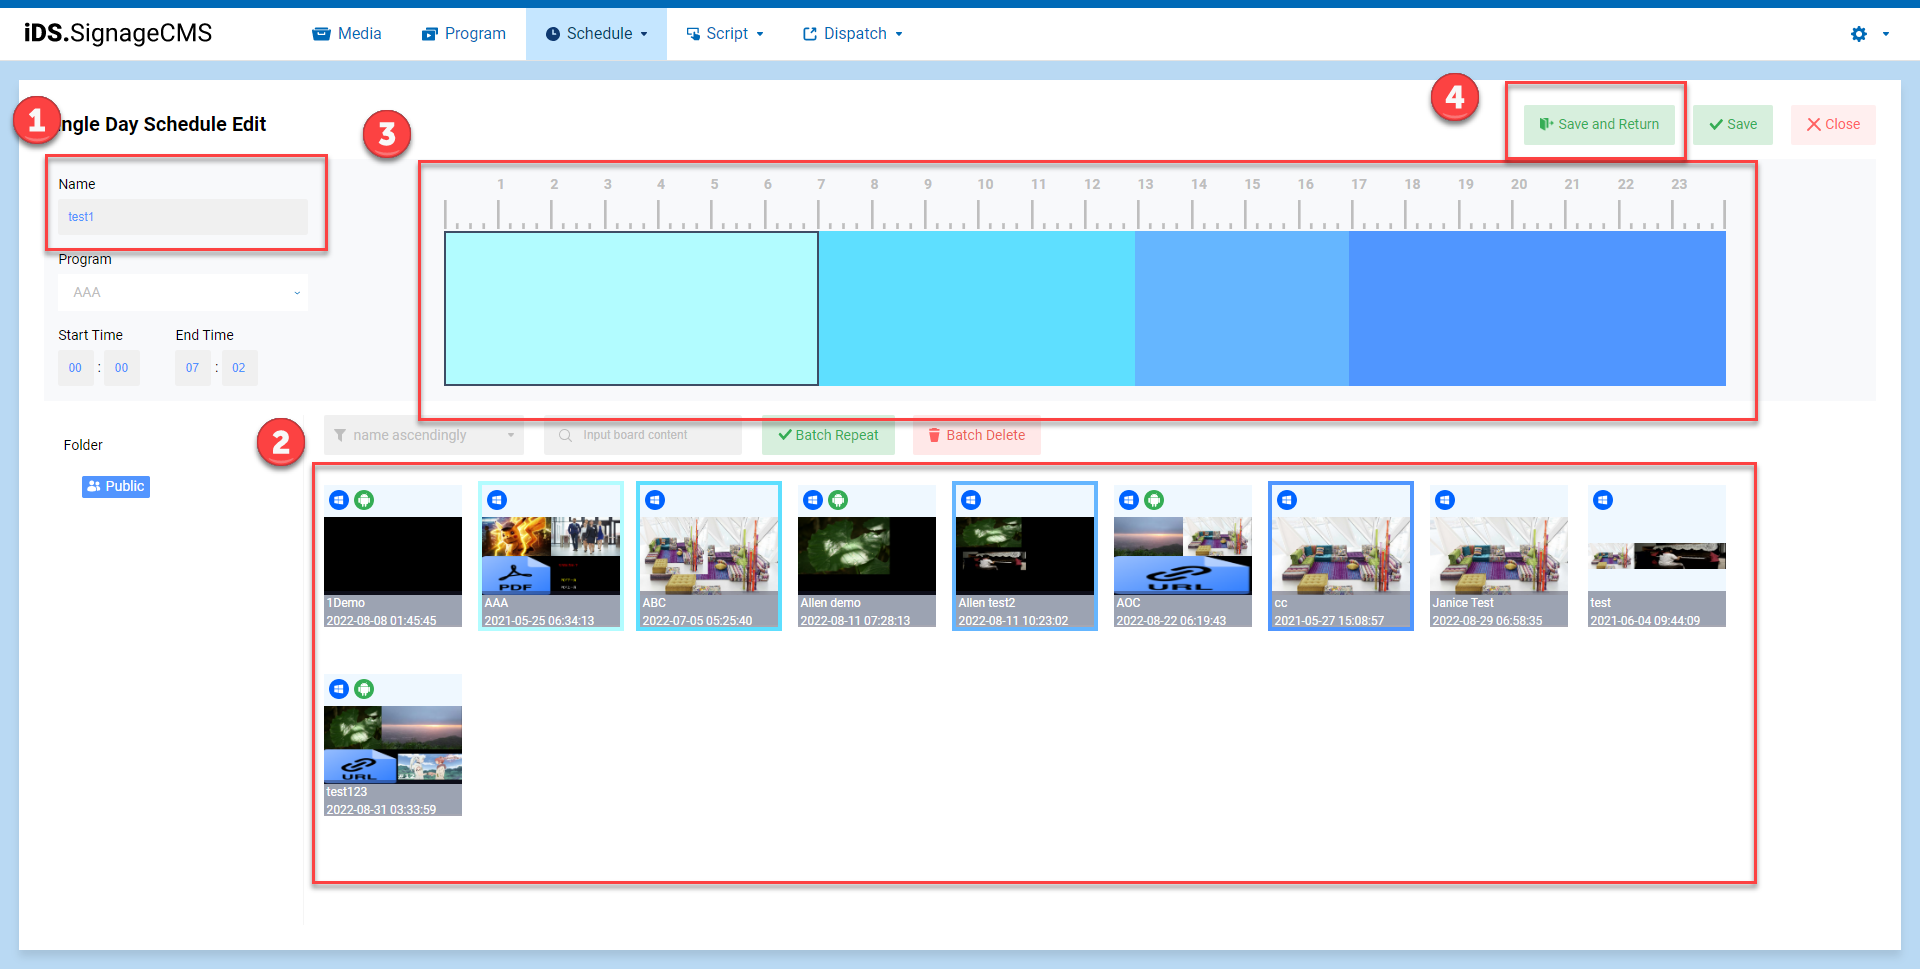This screenshot has width=1920, height=969.
Task: Select the ABC program thumbnail
Action: point(709,555)
